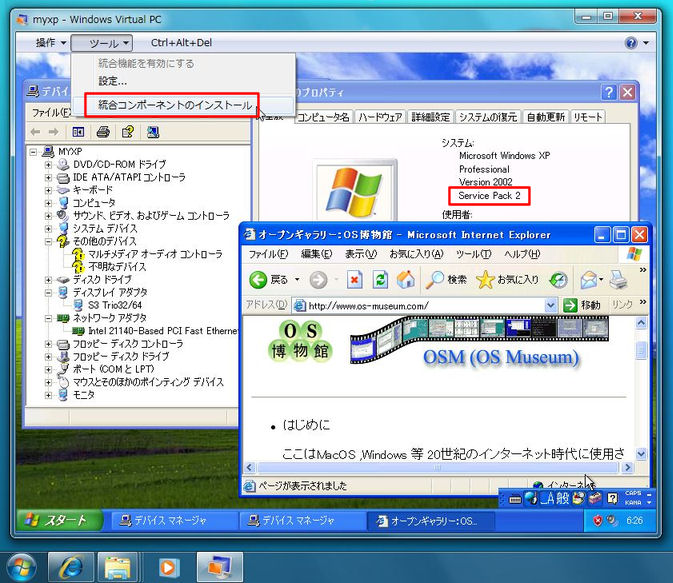Image resolution: width=673 pixels, height=583 pixels.
Task: Expand キーボード tree node
Action: coord(48,190)
